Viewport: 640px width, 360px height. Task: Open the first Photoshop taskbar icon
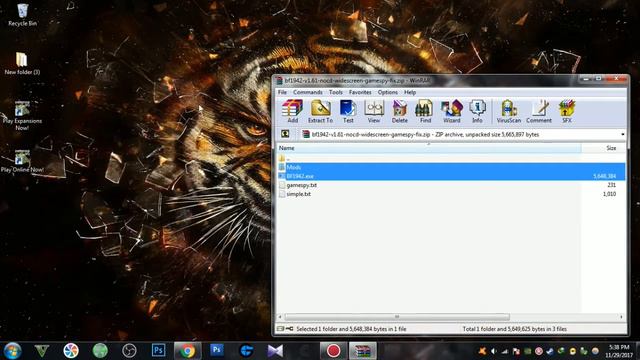158,350
